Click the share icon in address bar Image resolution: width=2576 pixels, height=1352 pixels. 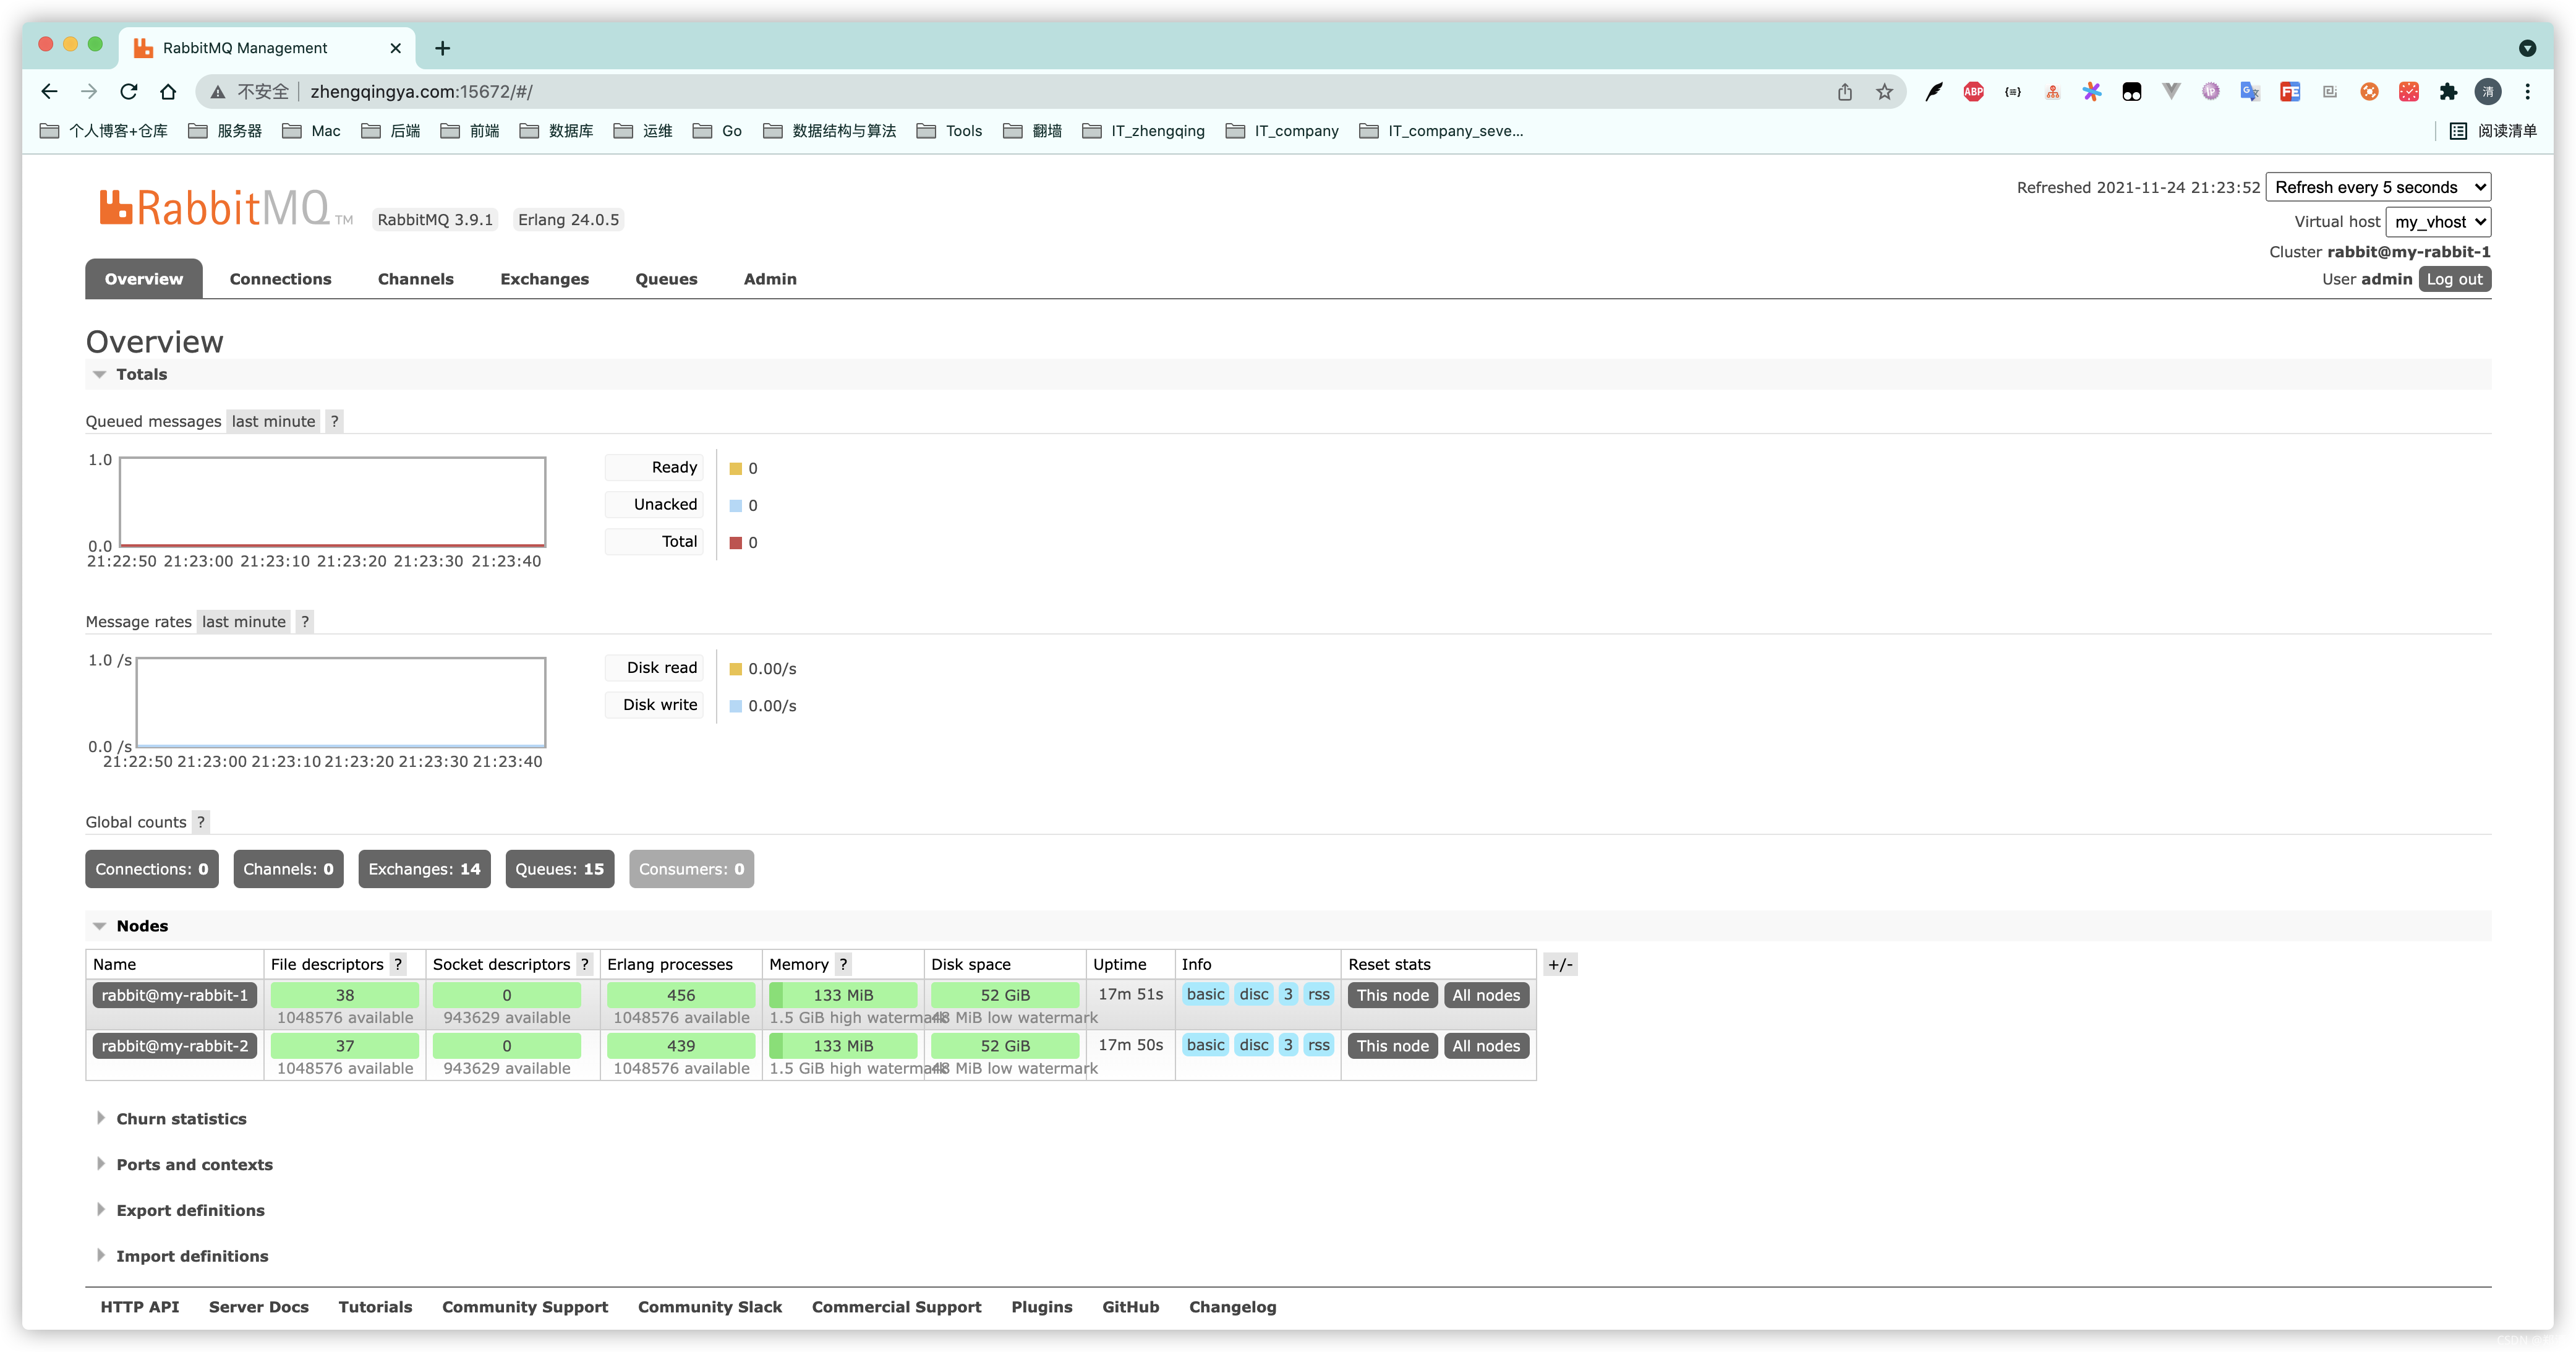(x=1845, y=92)
